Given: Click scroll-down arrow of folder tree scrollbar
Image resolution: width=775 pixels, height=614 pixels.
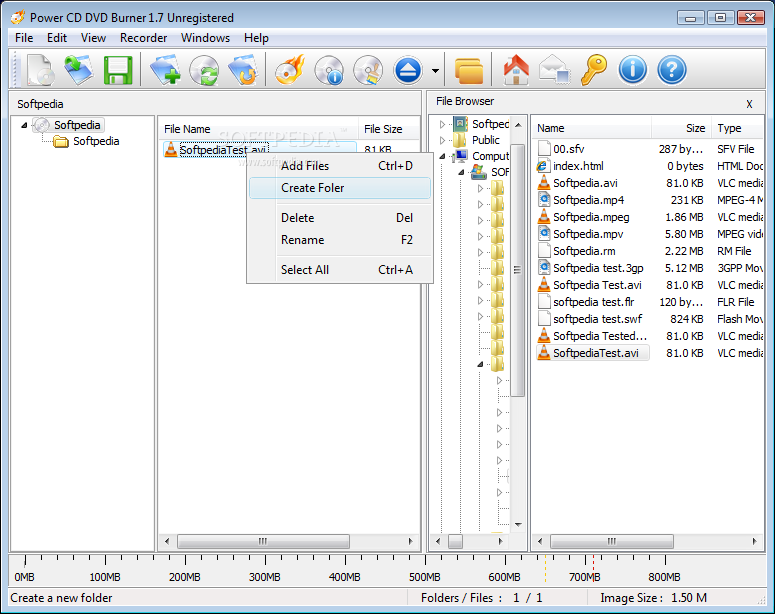Looking at the screenshot, I should [x=518, y=525].
